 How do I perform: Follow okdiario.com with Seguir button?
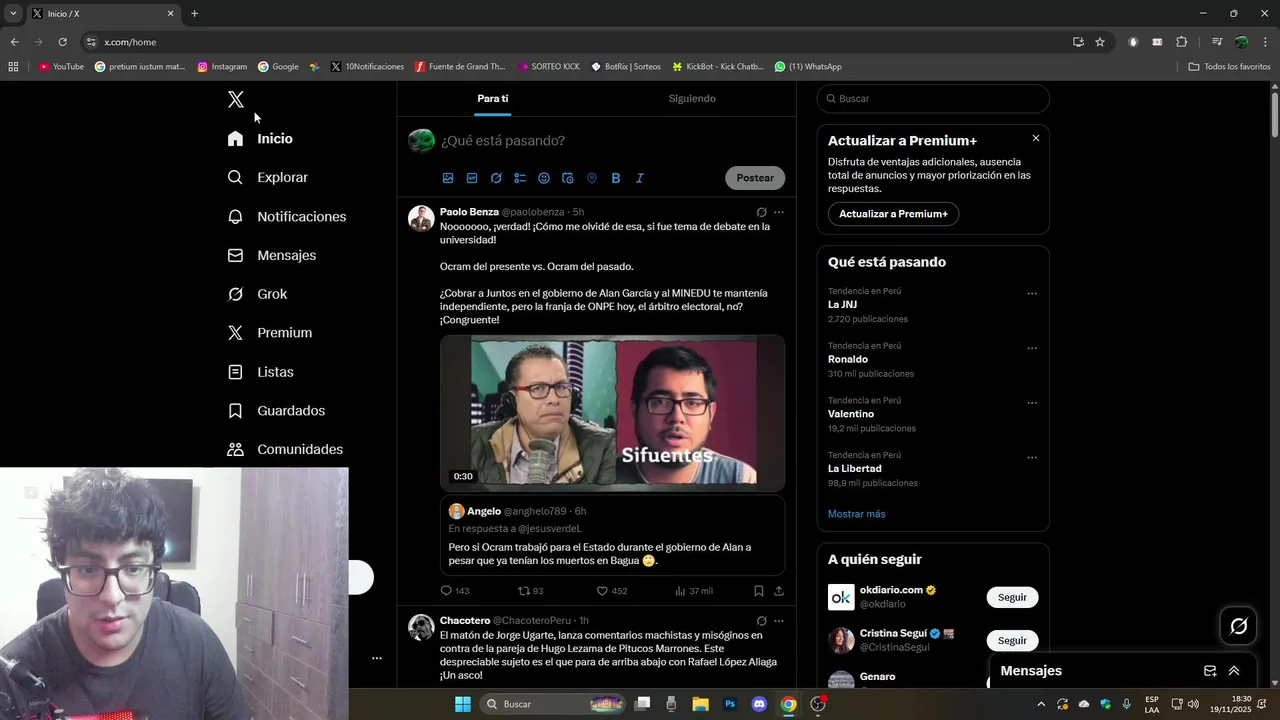pos(1012,597)
